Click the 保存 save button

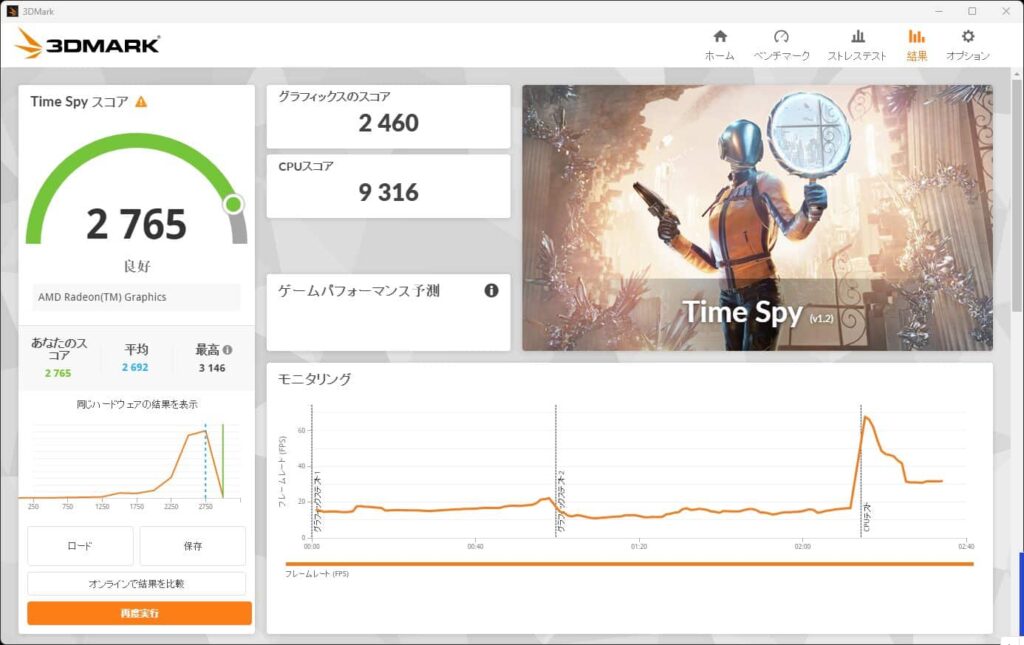click(193, 546)
